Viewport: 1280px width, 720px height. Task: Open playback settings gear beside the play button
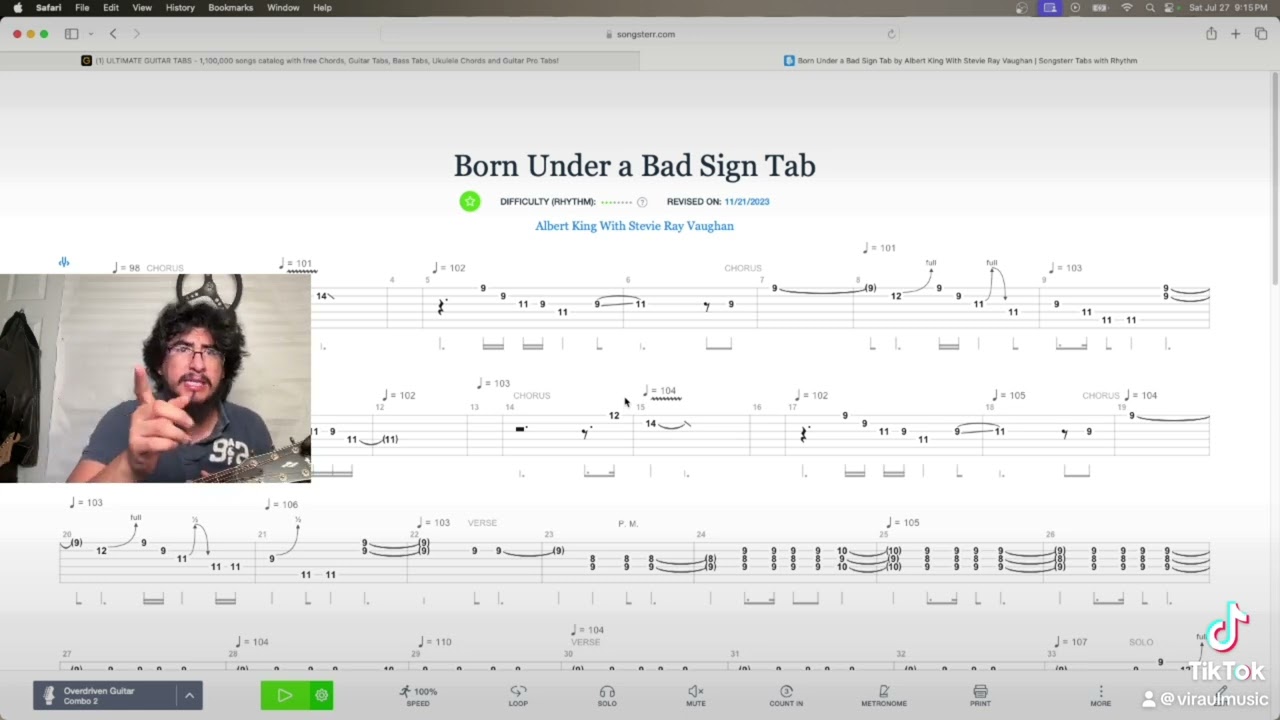click(x=321, y=695)
